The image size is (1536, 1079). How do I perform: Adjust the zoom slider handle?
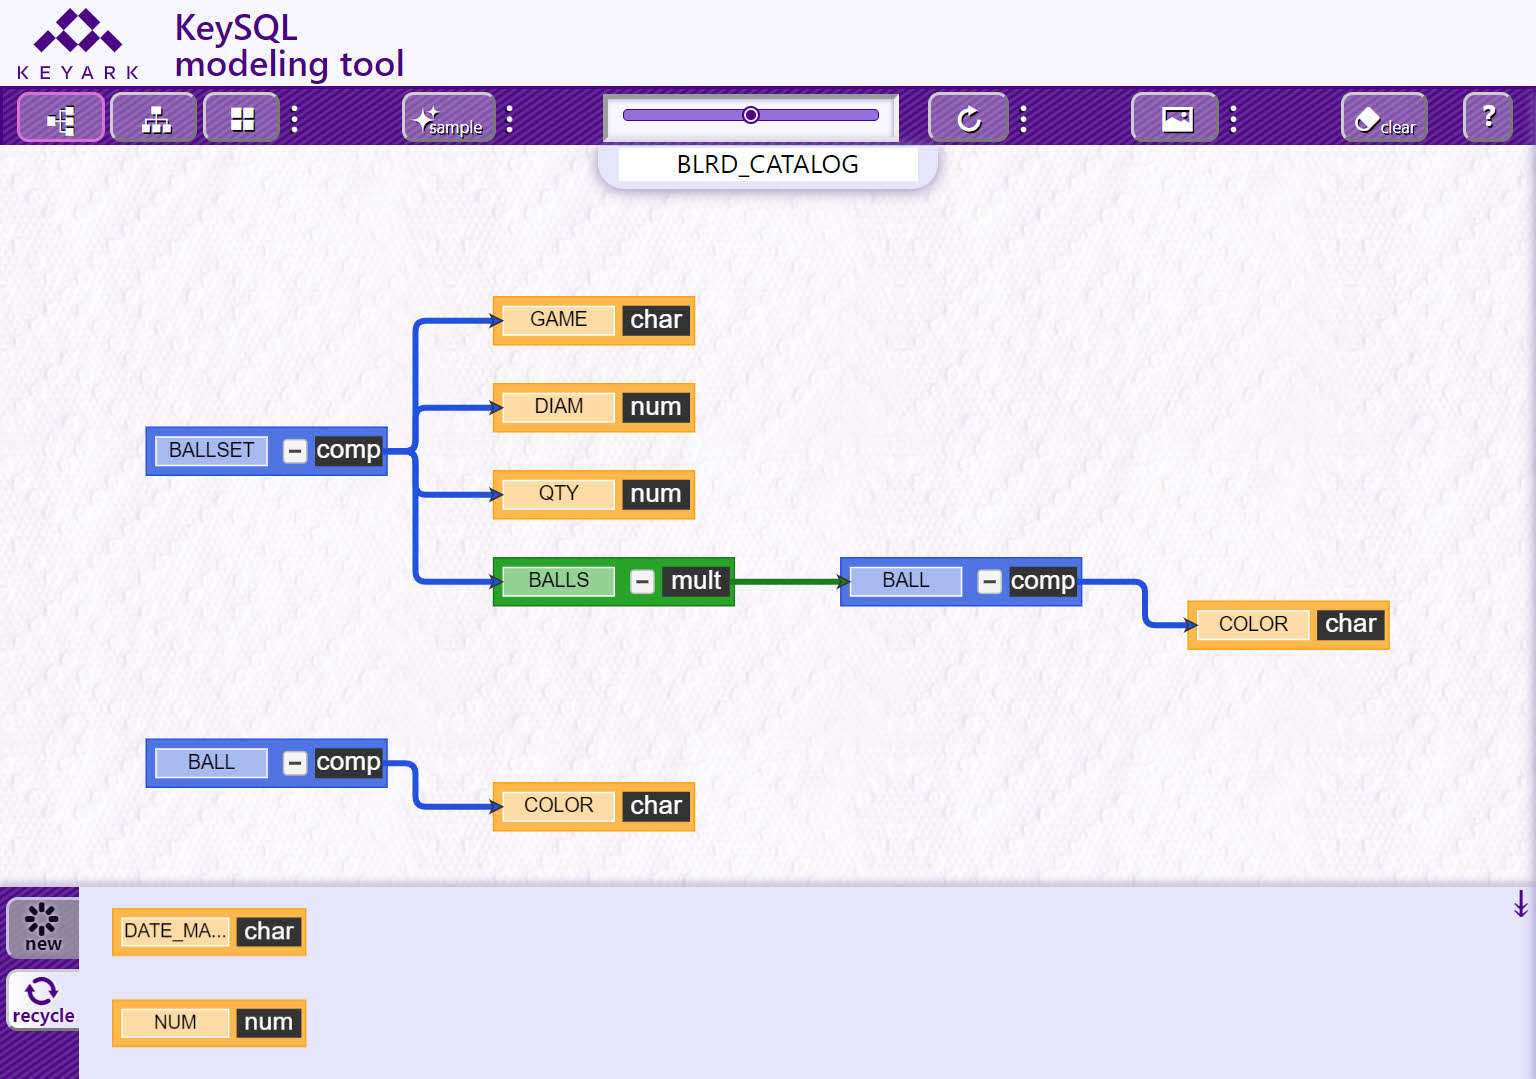click(751, 115)
